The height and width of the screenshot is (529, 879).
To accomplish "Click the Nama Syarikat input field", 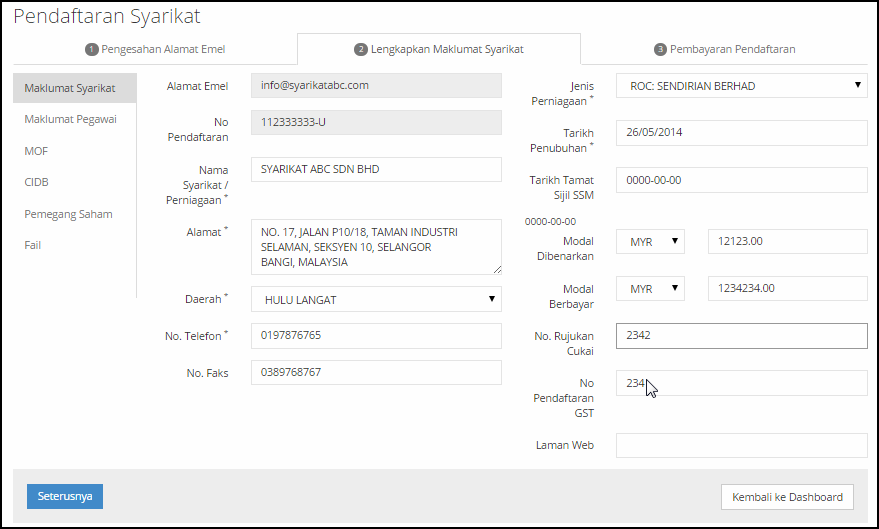I will pos(376,170).
